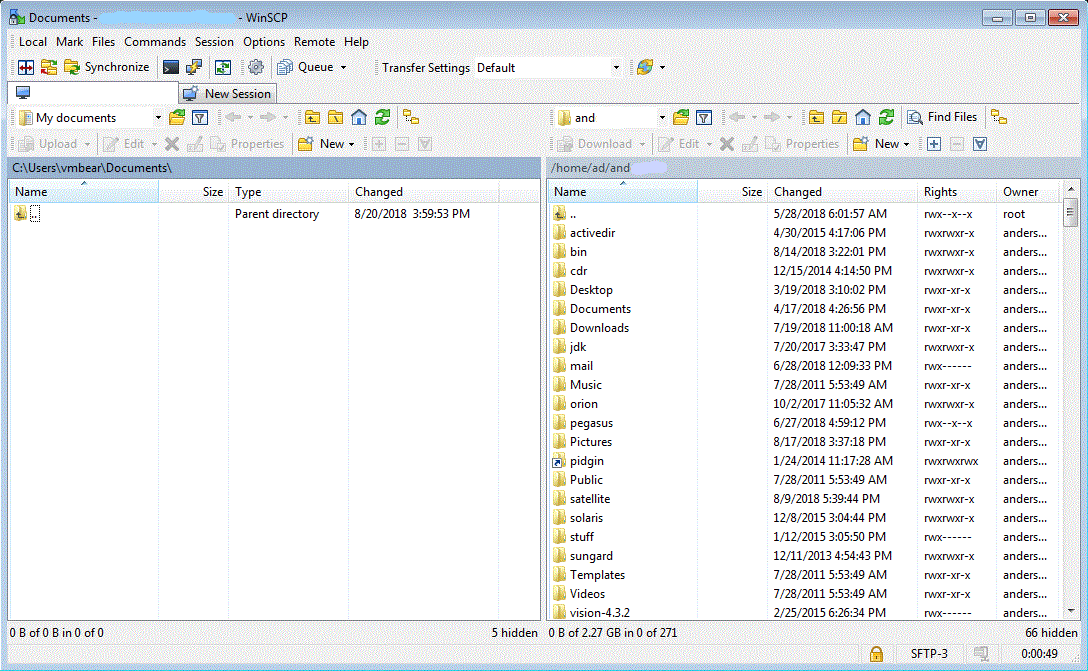The image size is (1088, 671).
Task: Expand the Queue dropdown arrow
Action: pyautogui.click(x=343, y=67)
